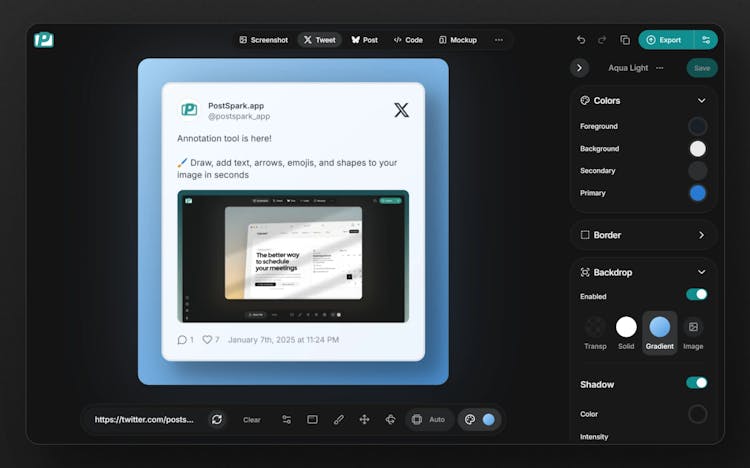Image resolution: width=750 pixels, height=468 pixels.
Task: Open export settings sliders icon
Action: (706, 40)
